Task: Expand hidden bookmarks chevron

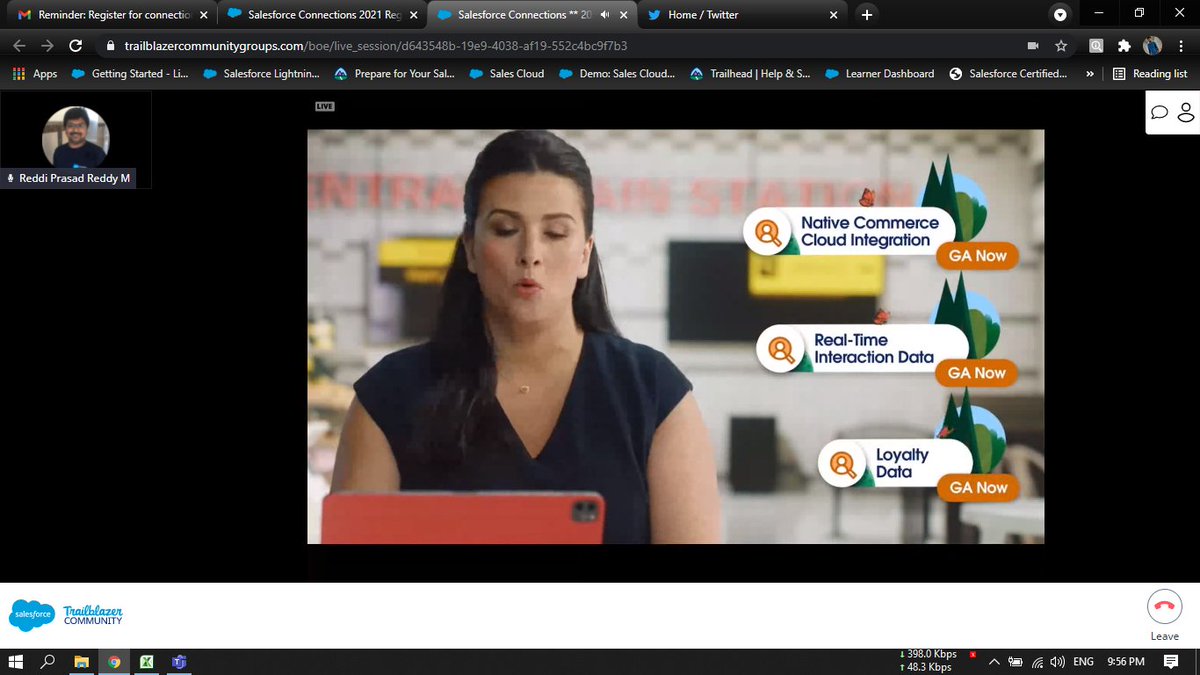Action: 1089,73
